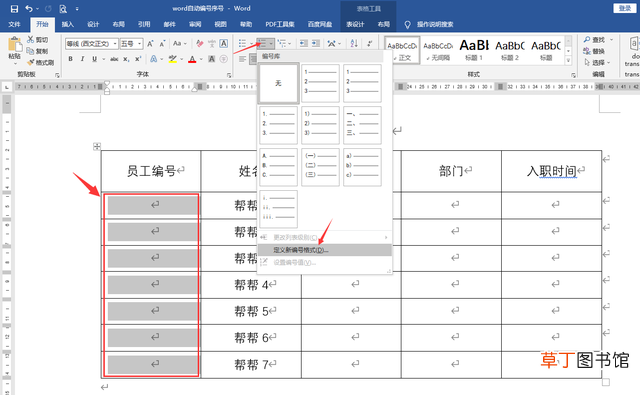Click the Sort A-Z icon

point(354,43)
